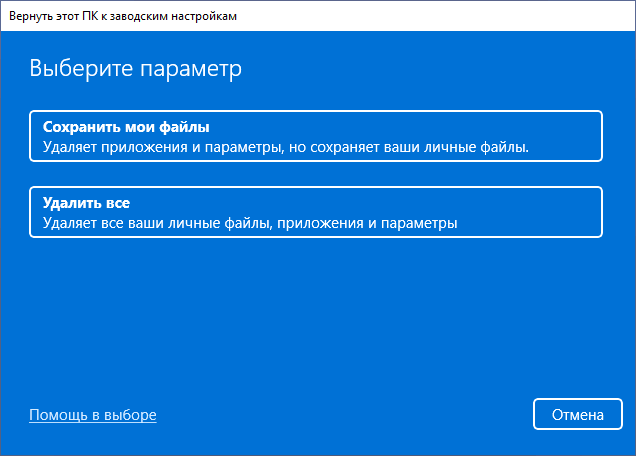Click the title bar of the reset dialog

tap(400, 17)
